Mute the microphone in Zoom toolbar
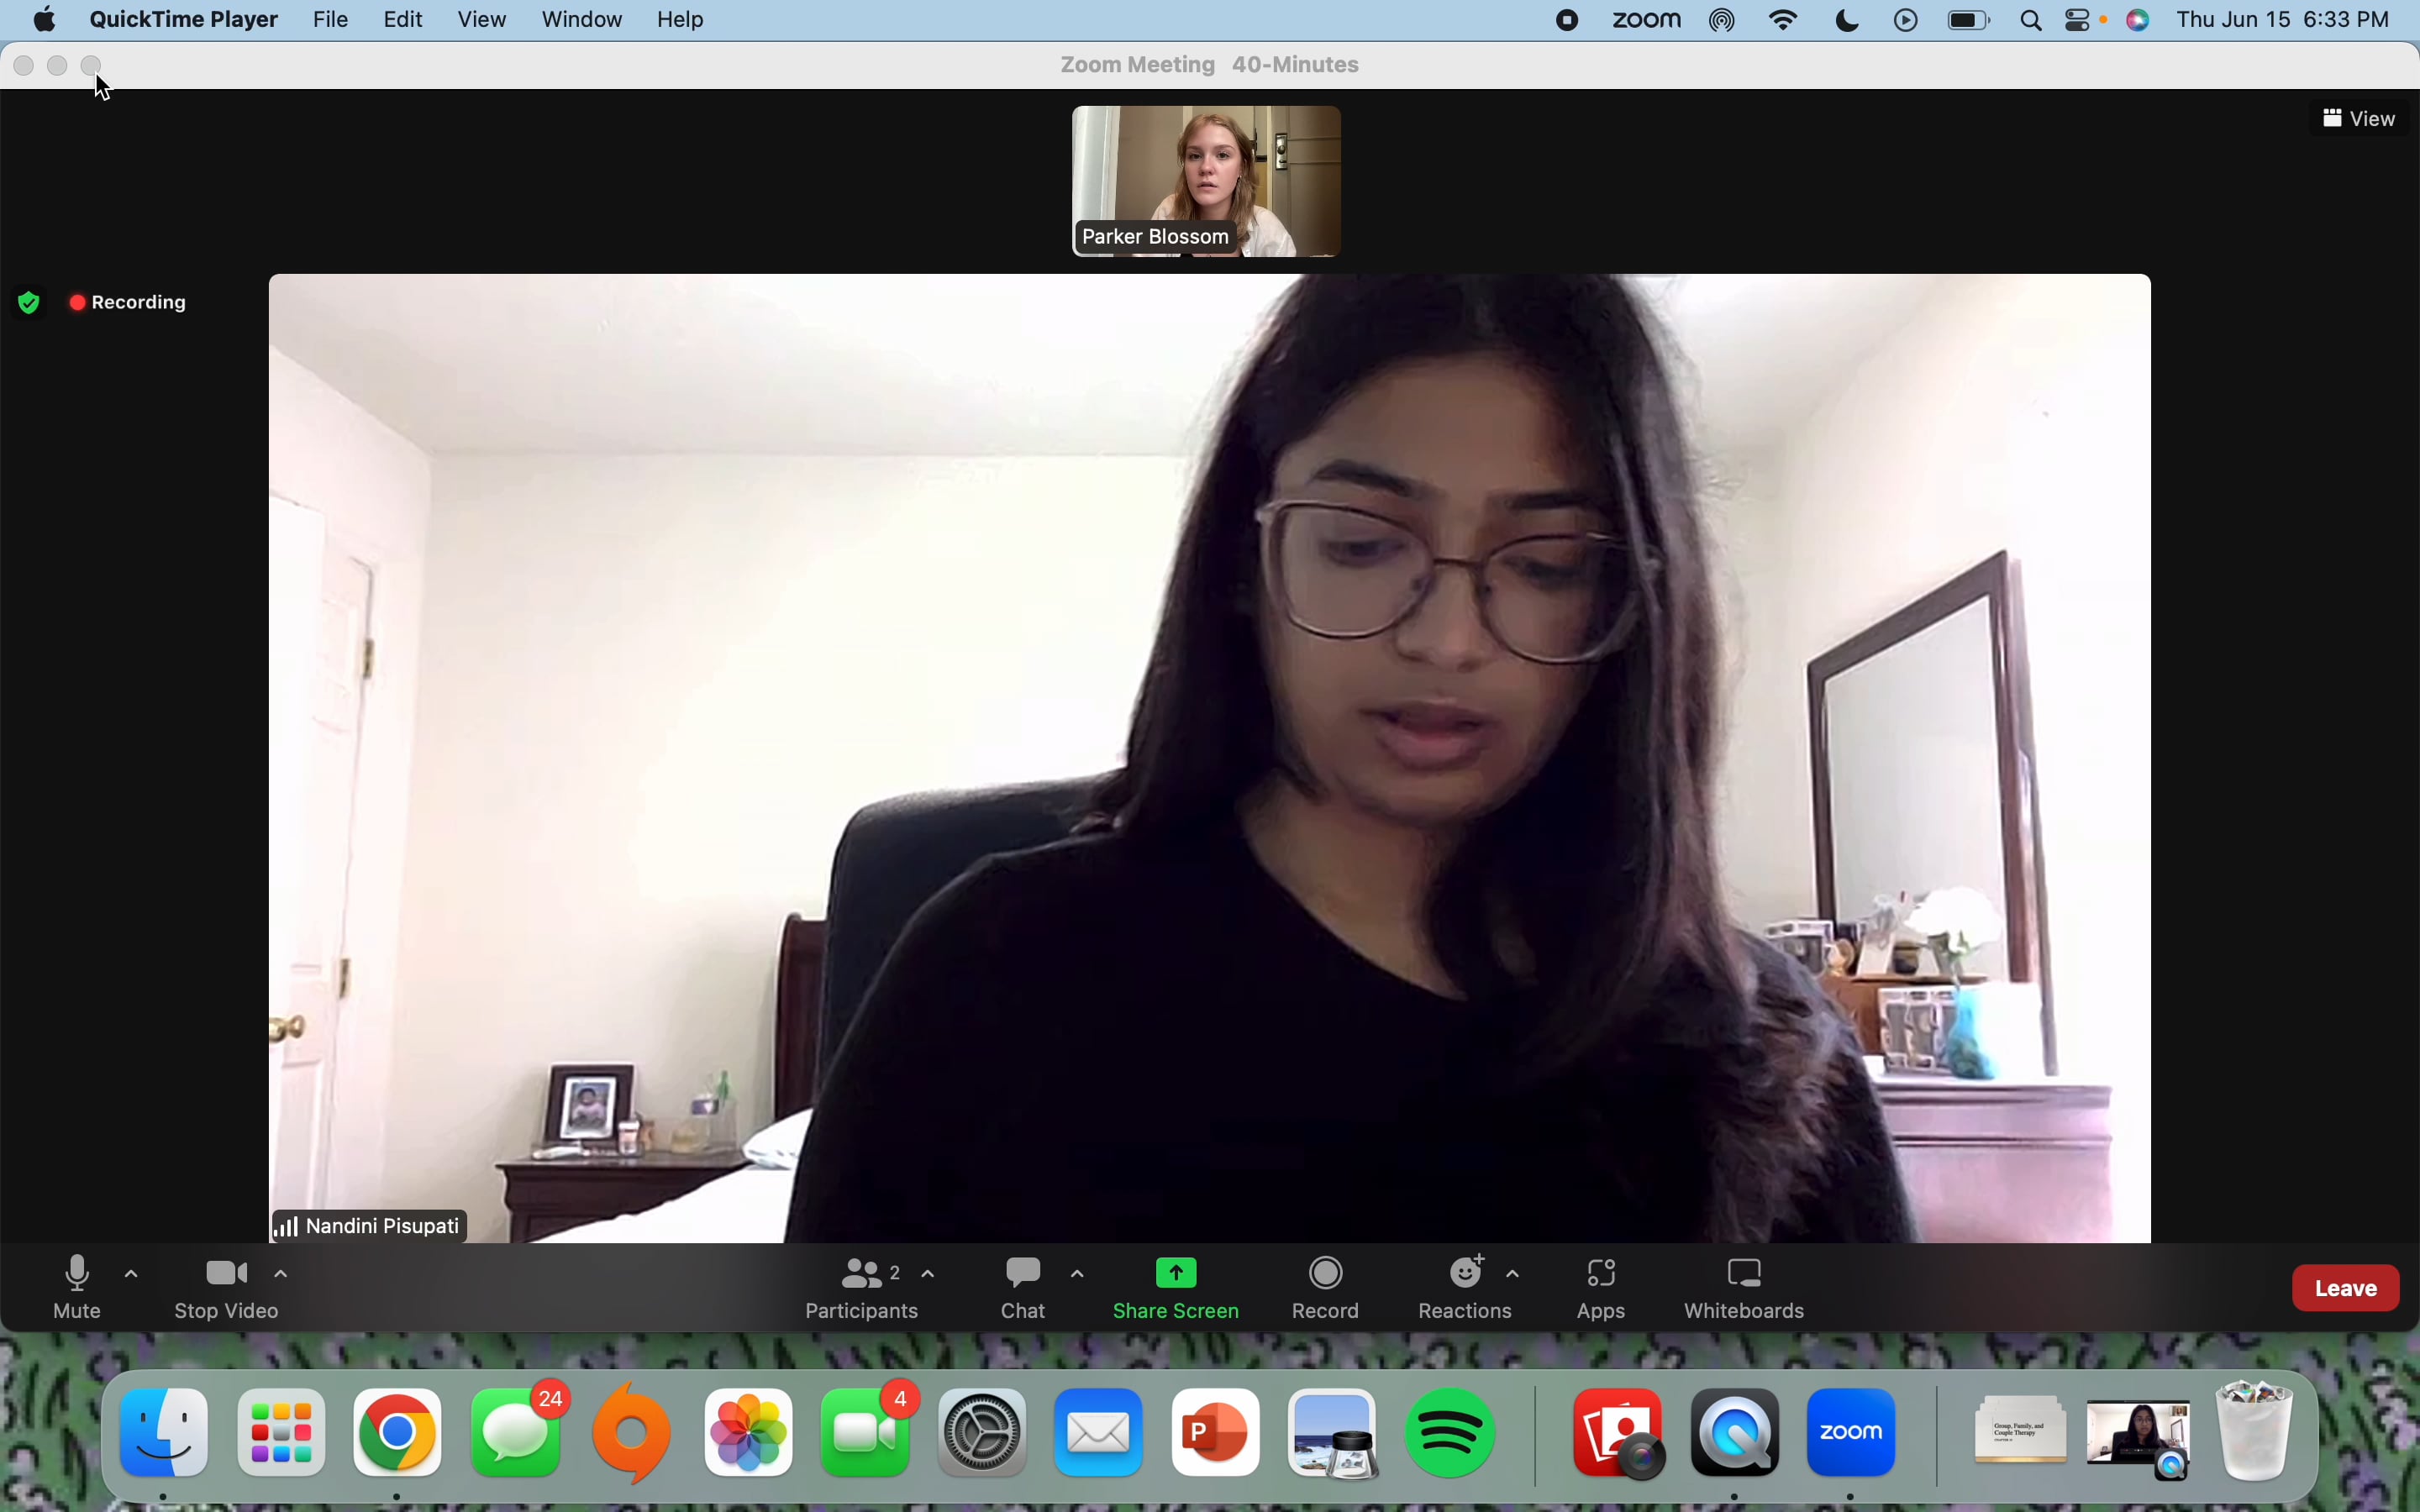The image size is (2420, 1512). 77,1288
